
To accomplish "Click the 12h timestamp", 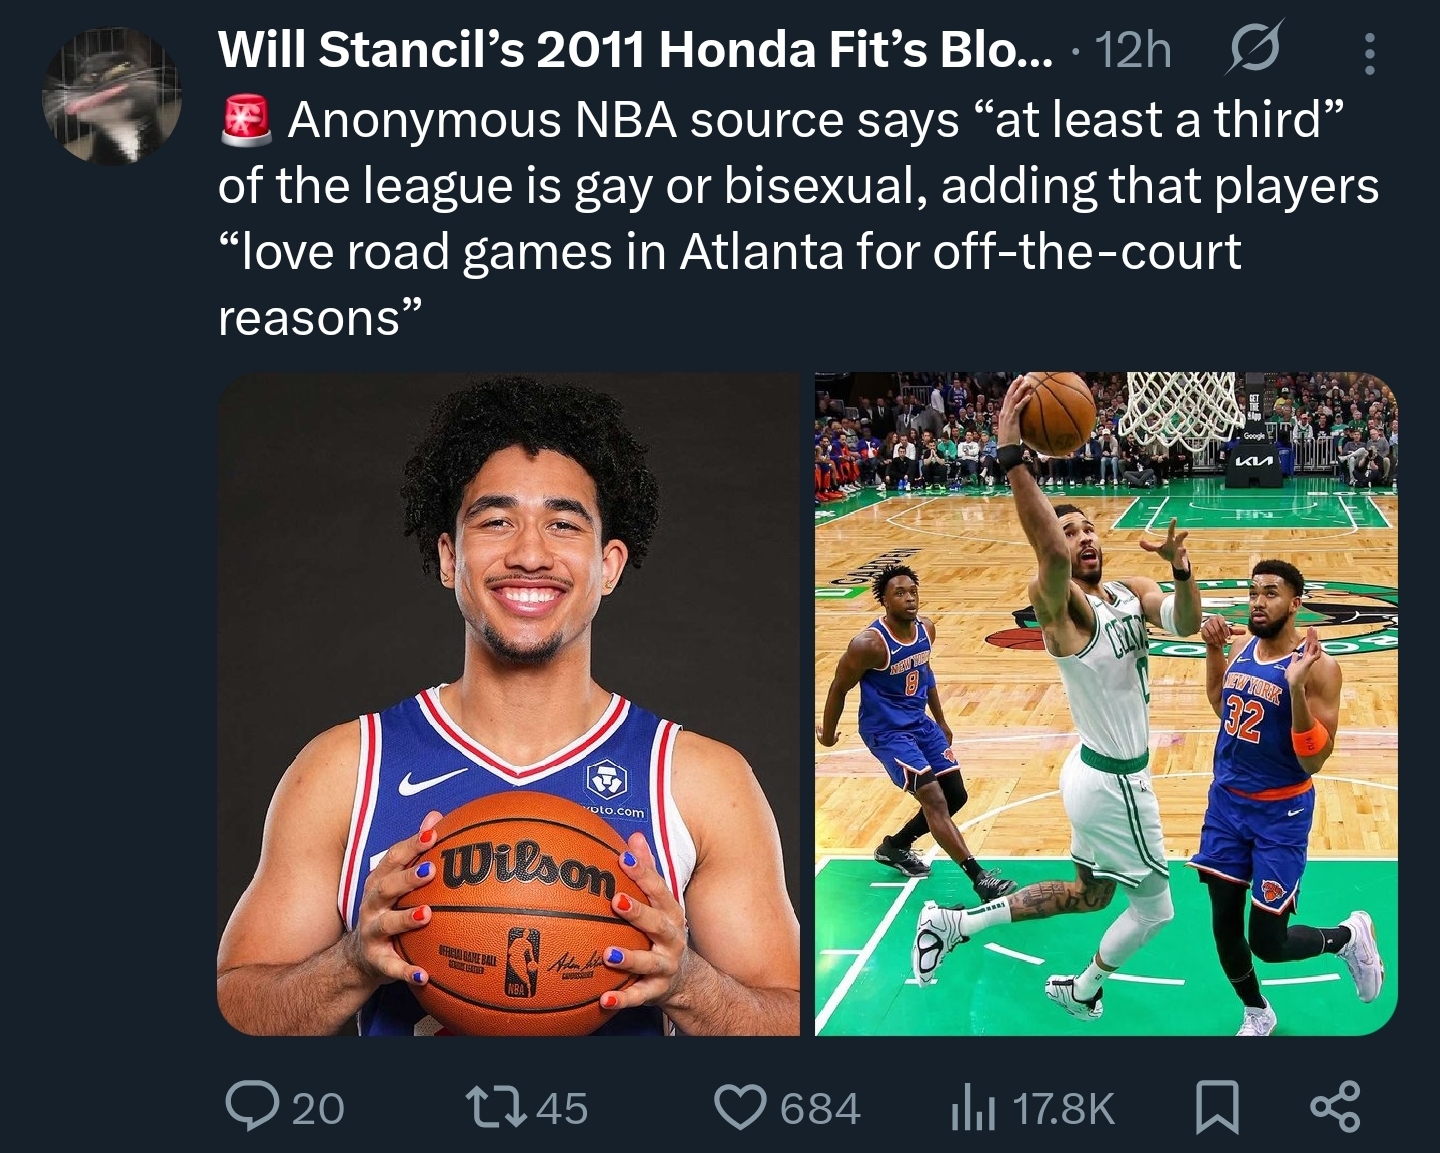I will (1134, 51).
